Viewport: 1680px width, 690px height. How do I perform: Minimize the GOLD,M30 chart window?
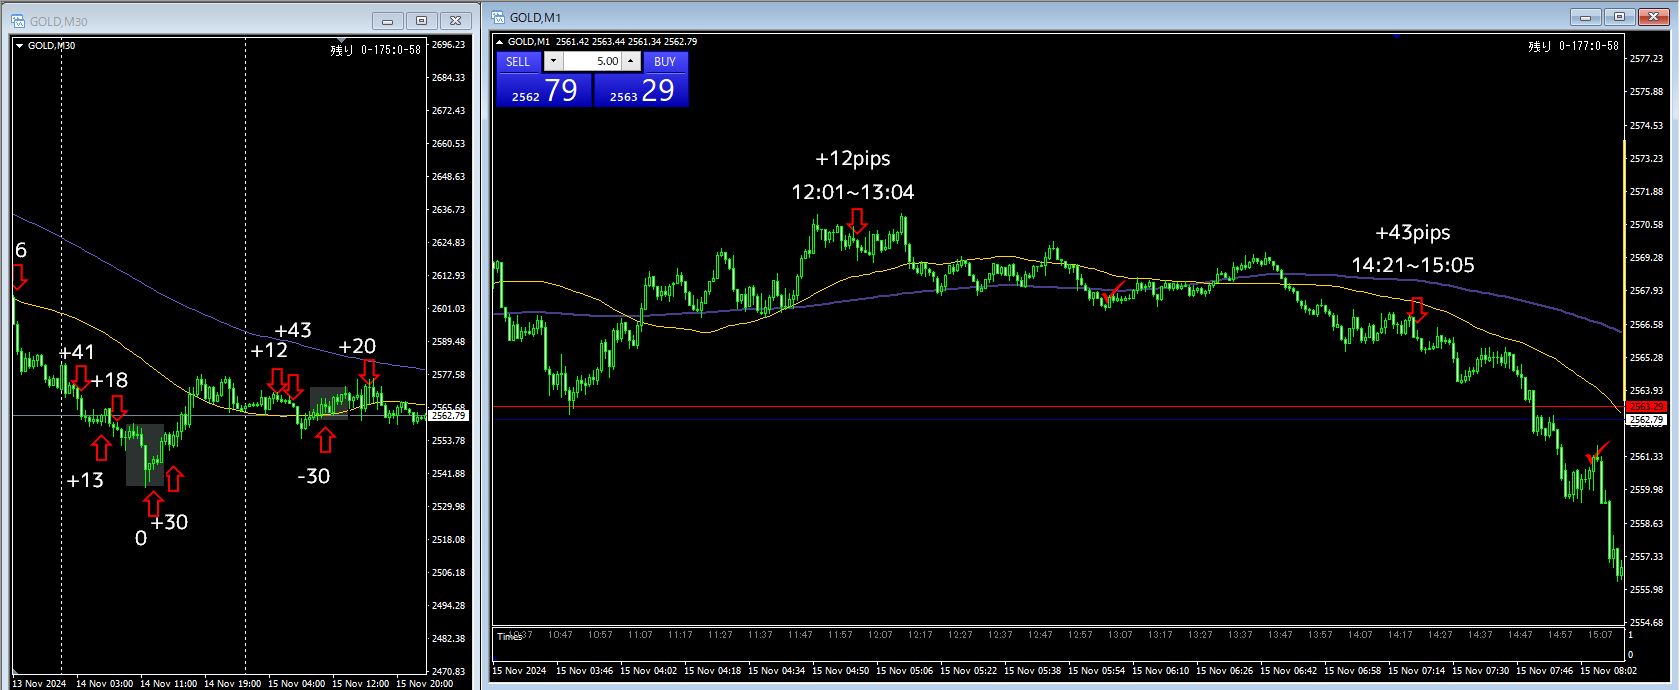[388, 21]
